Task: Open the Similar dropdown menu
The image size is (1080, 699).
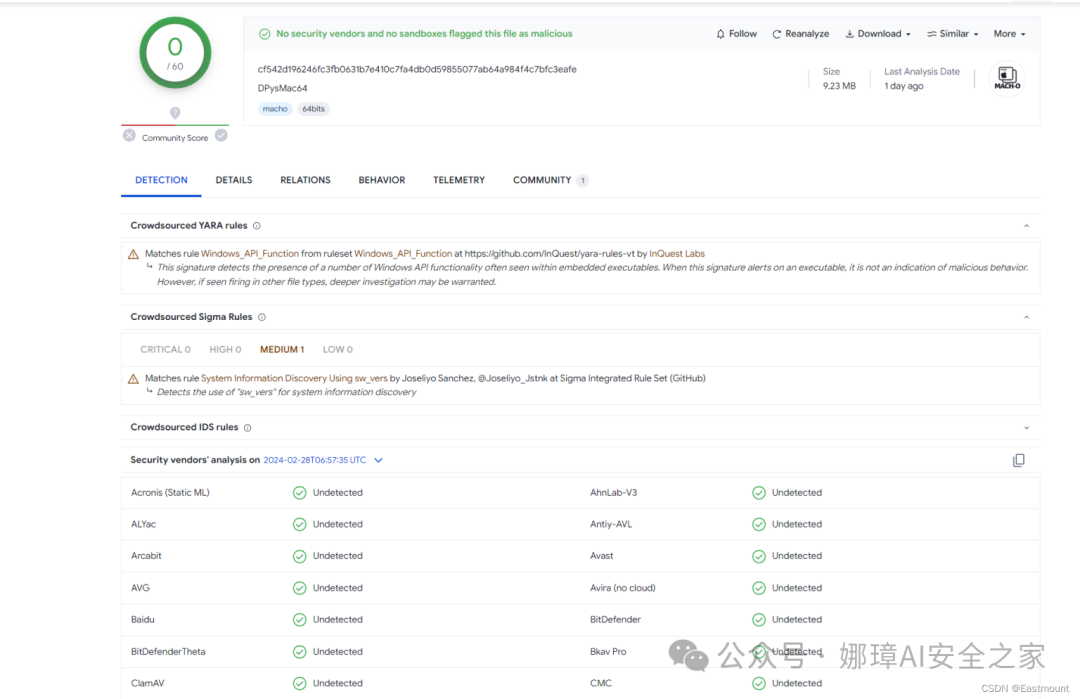Action: coord(953,34)
